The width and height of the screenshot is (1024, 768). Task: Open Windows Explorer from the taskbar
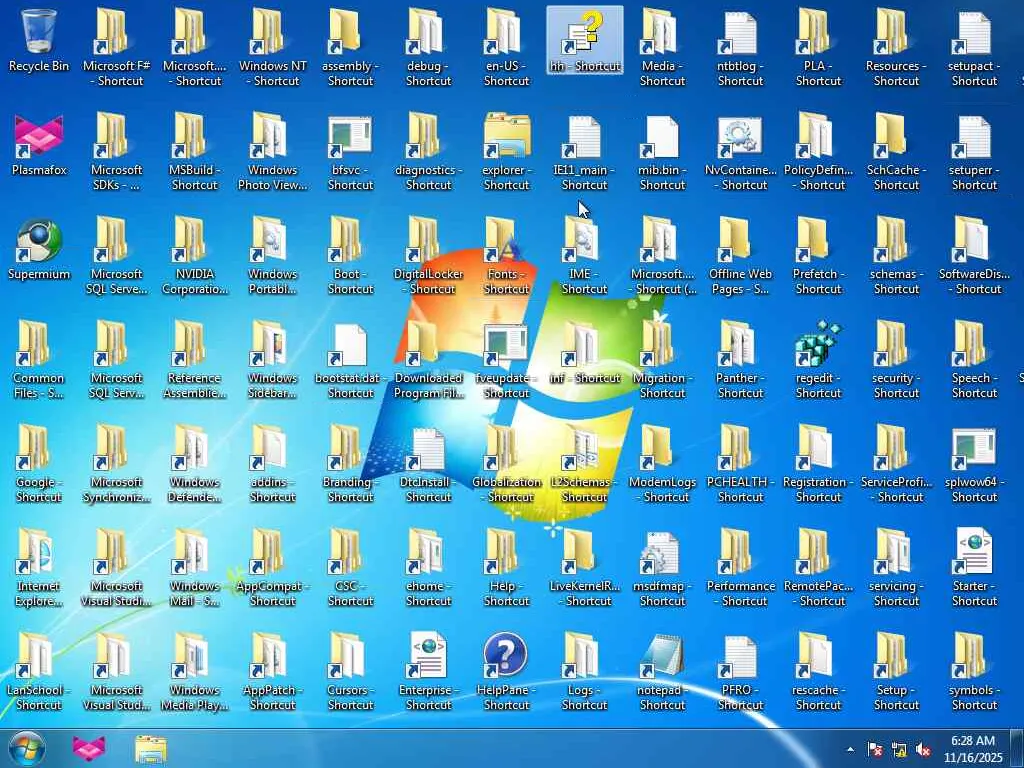point(151,748)
